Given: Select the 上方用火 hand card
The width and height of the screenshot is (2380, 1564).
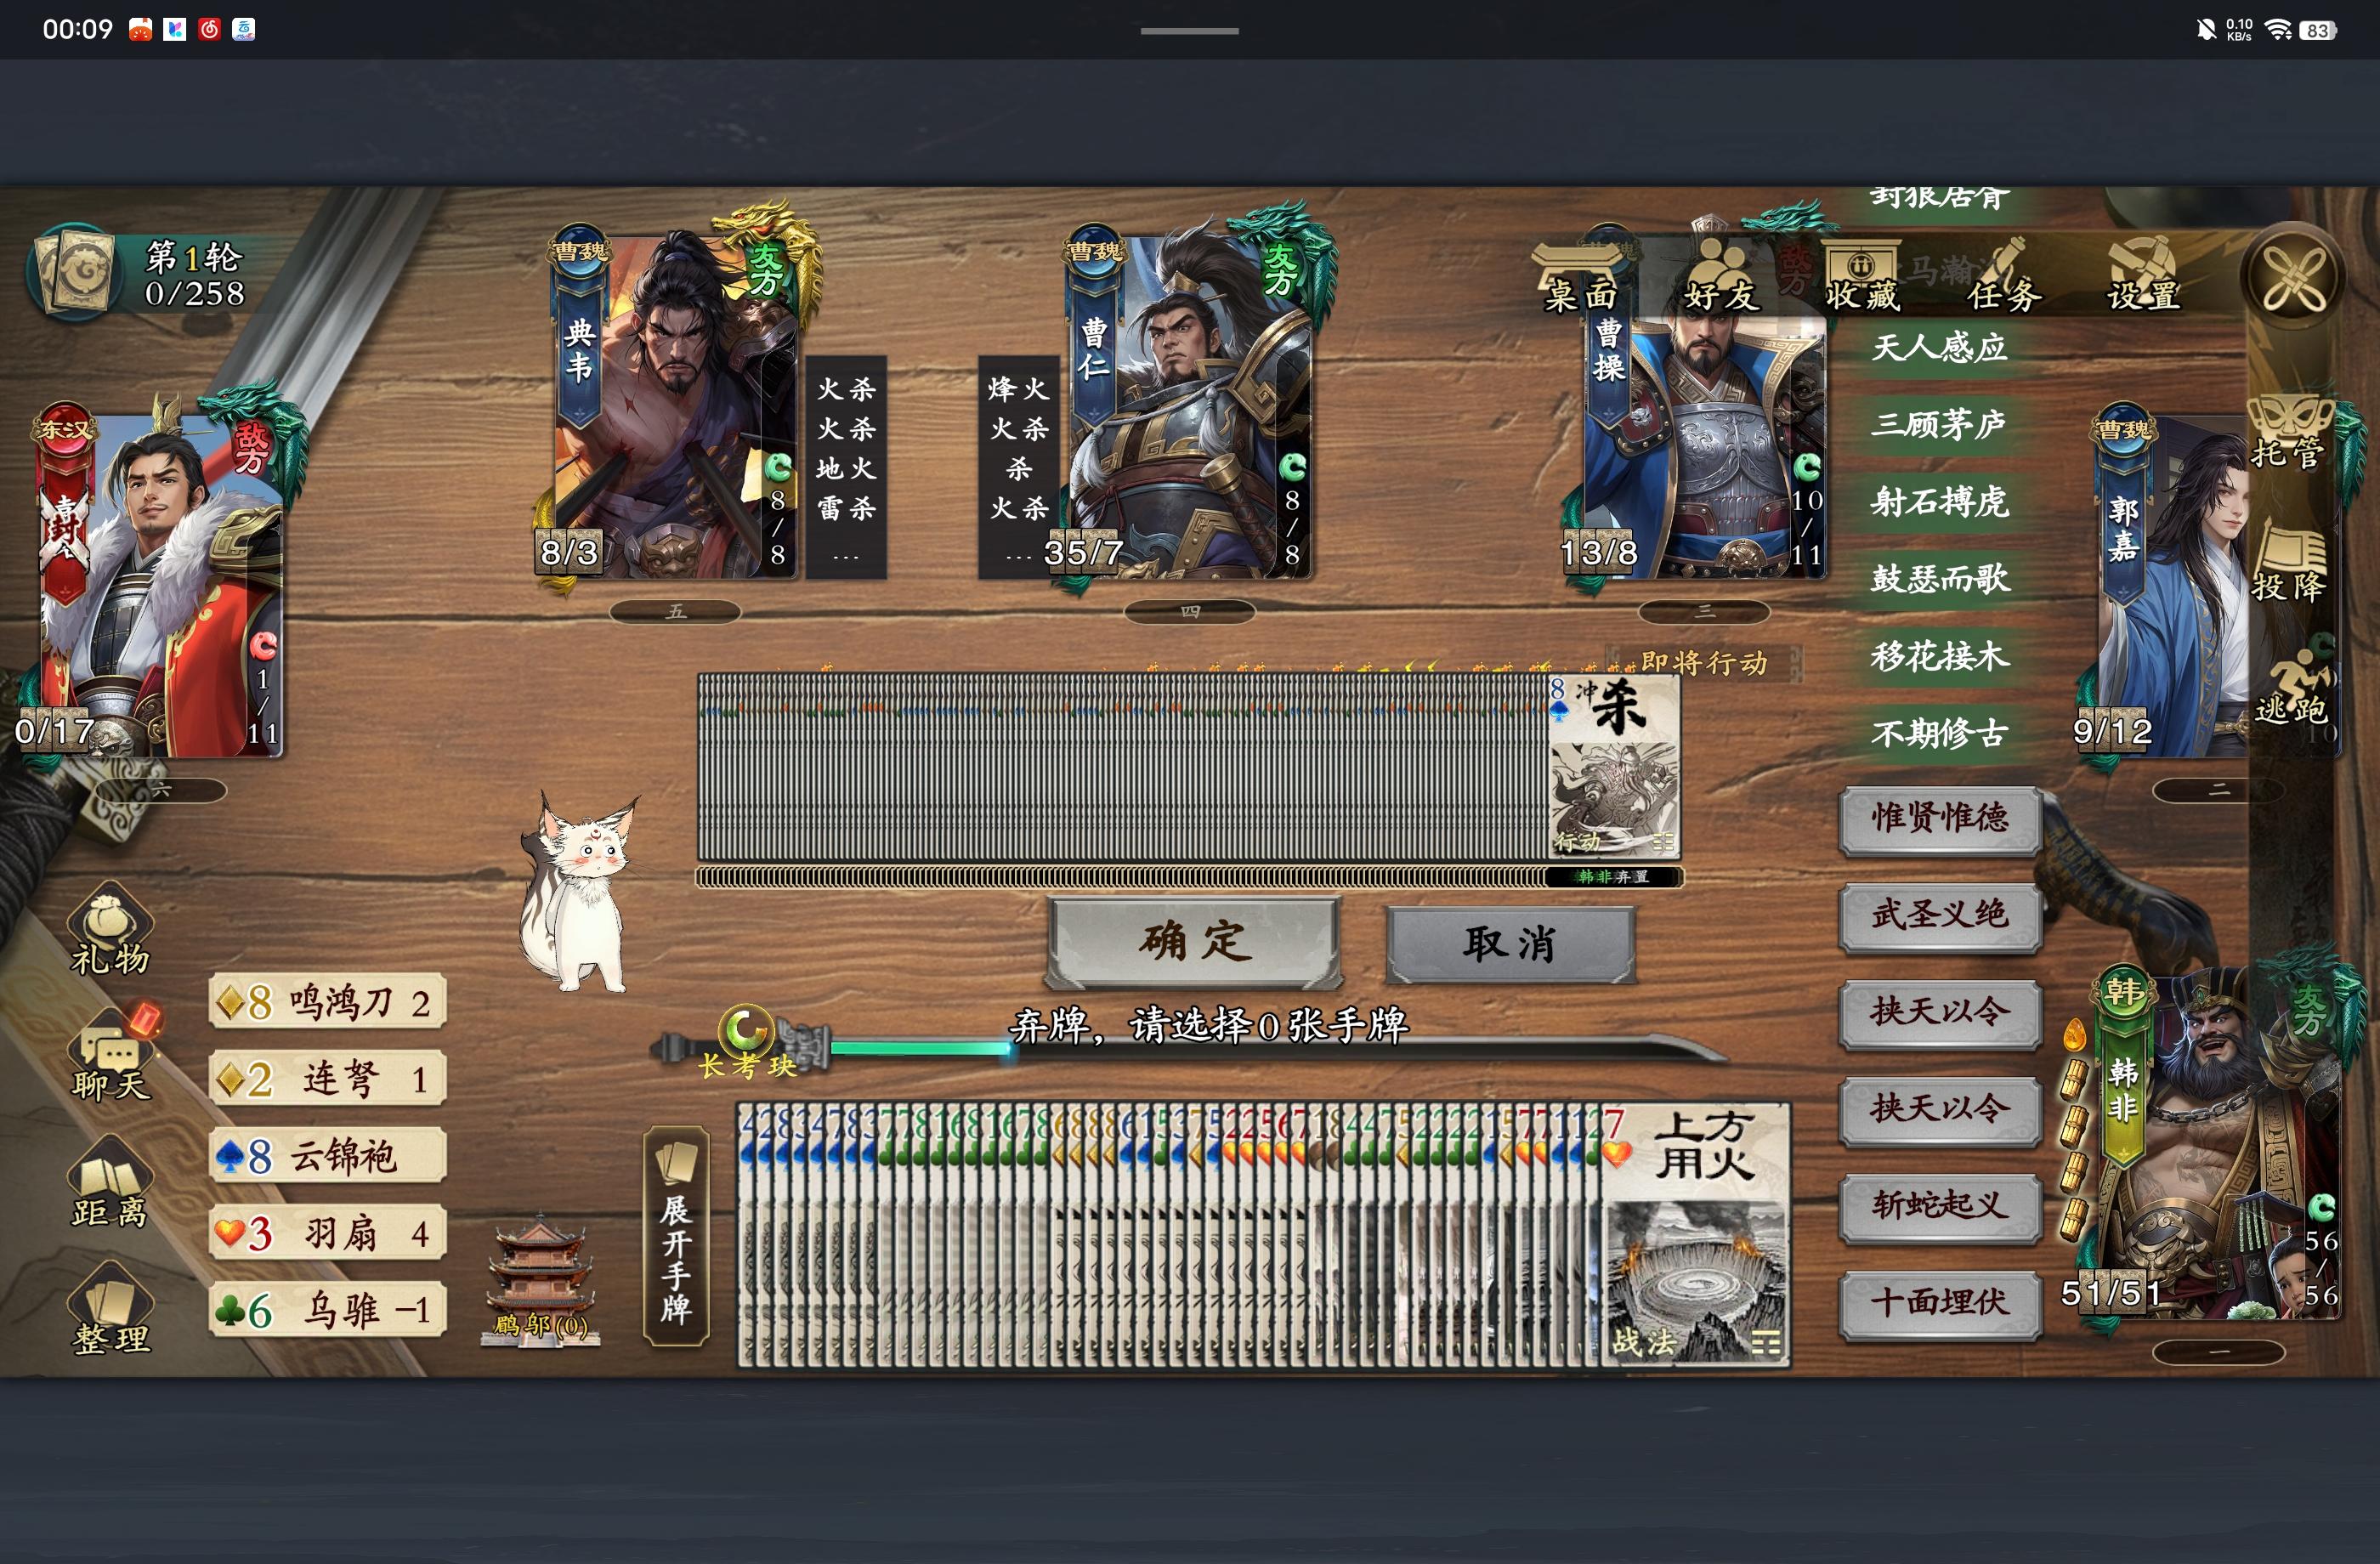Looking at the screenshot, I should [1697, 1235].
